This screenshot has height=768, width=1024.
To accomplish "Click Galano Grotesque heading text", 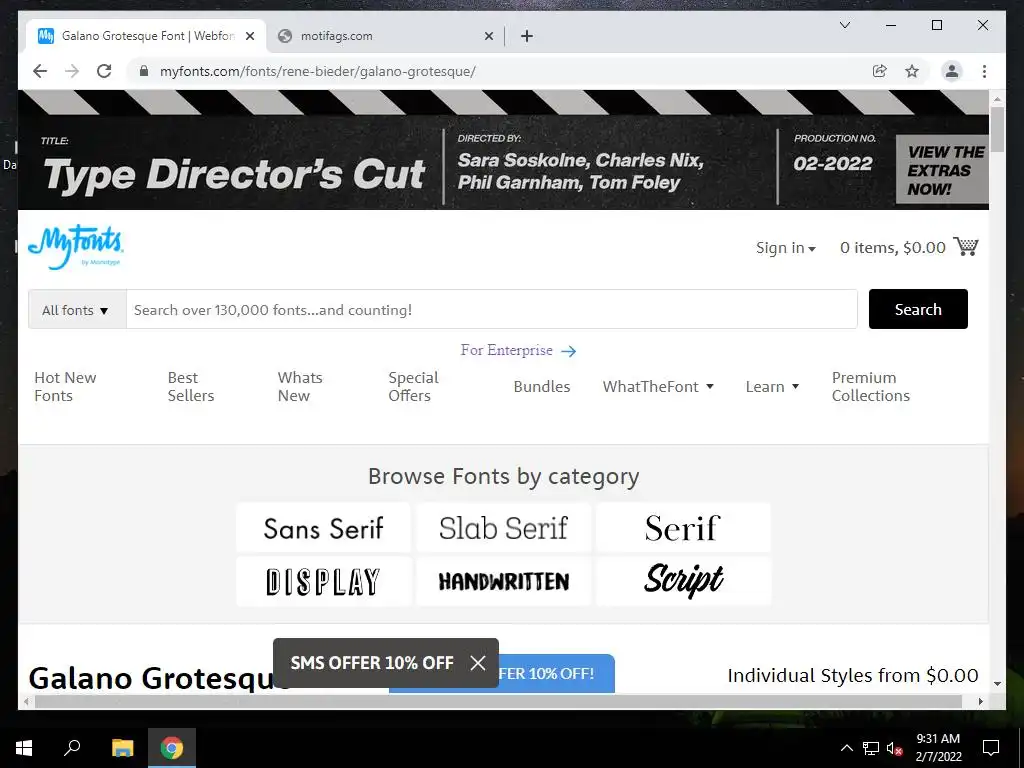I will pos(150,677).
